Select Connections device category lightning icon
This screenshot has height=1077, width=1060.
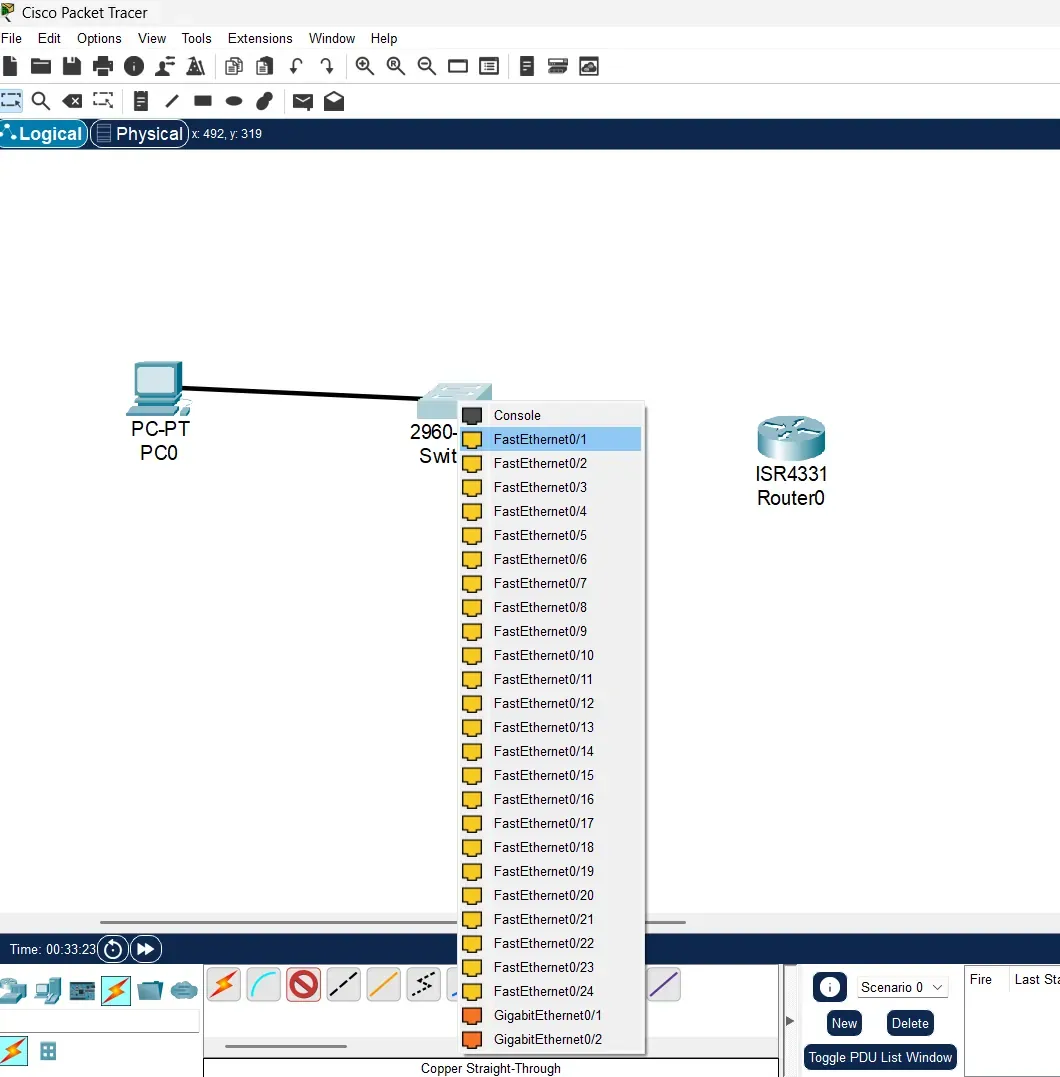pyautogui.click(x=116, y=990)
